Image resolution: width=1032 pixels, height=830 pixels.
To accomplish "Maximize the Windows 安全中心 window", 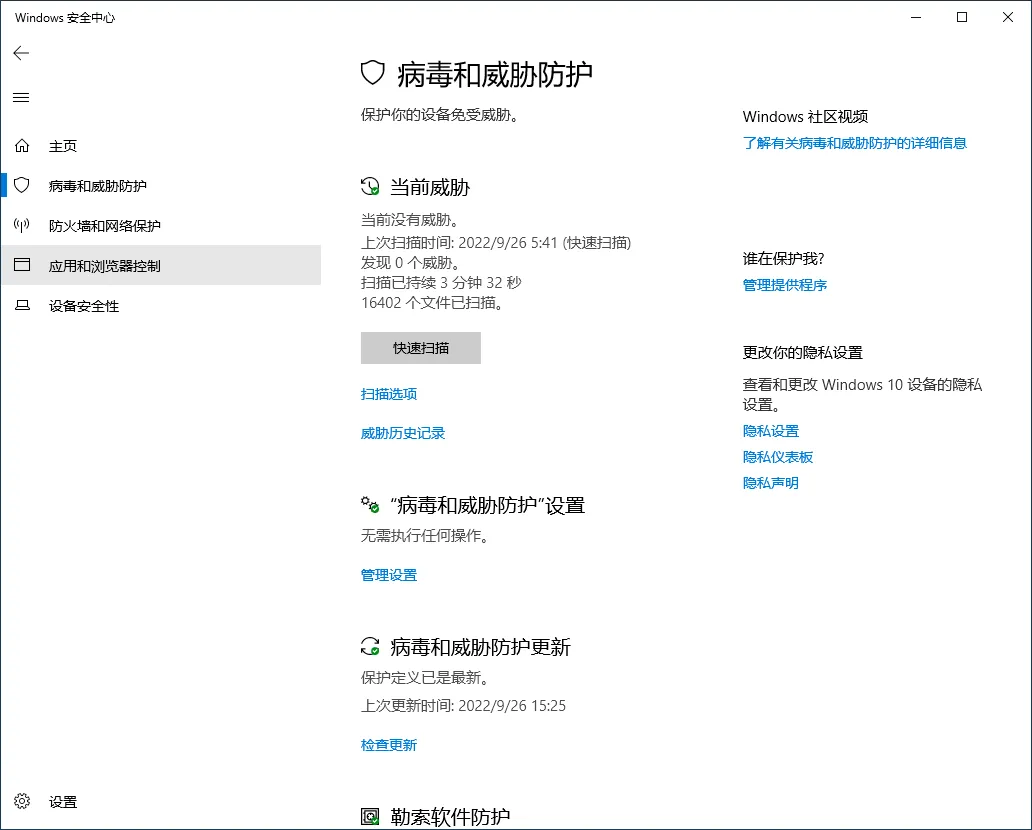I will (x=962, y=17).
